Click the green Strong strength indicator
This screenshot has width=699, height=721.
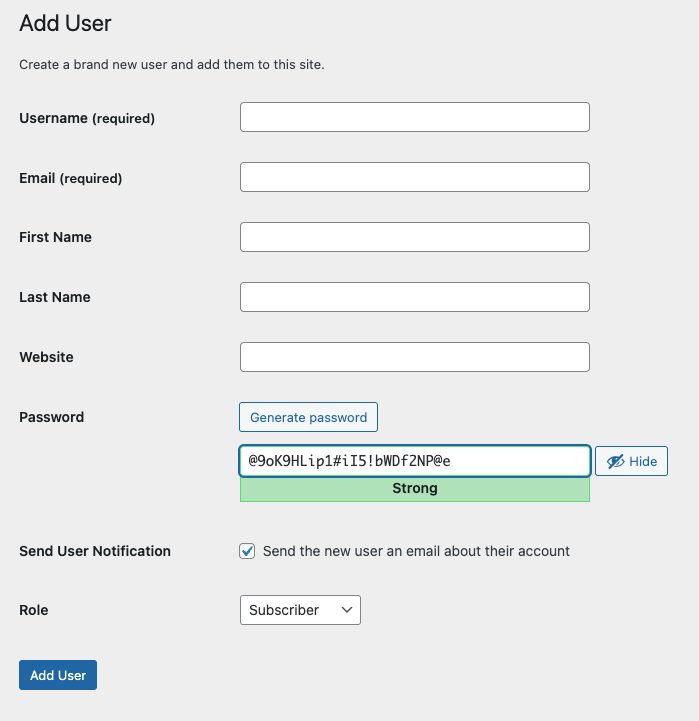(415, 489)
